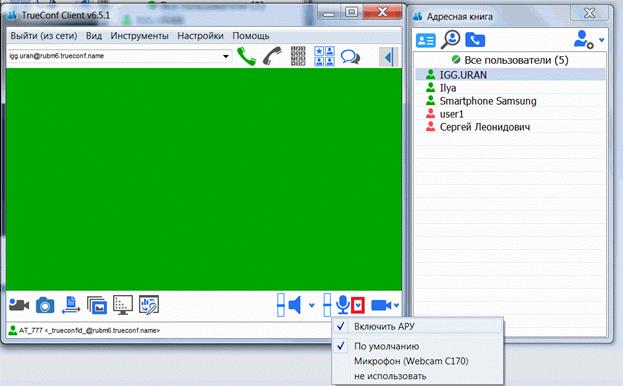Click the speaker volume slider
This screenshot has width=623, height=386.
click(281, 305)
